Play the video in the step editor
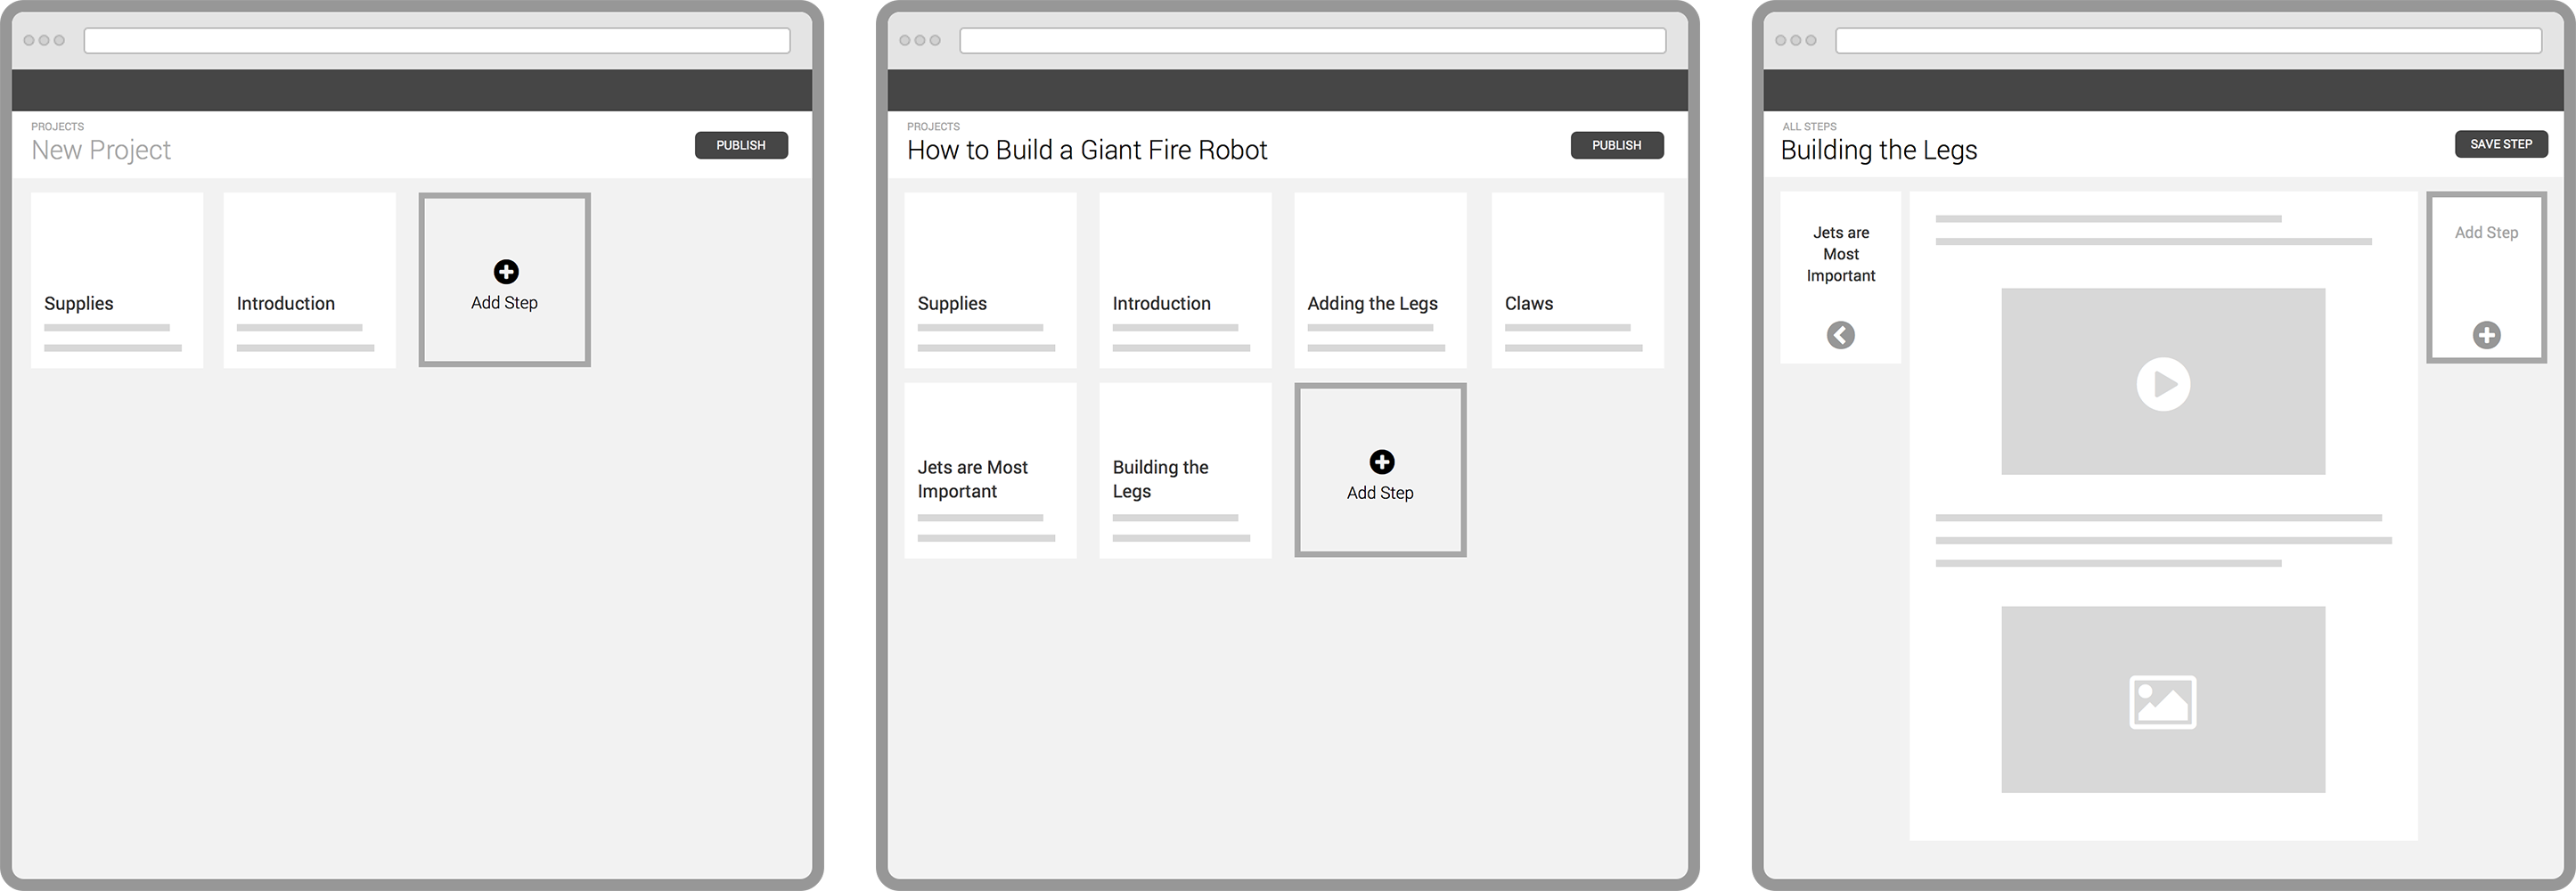The image size is (2576, 891). 2163,384
